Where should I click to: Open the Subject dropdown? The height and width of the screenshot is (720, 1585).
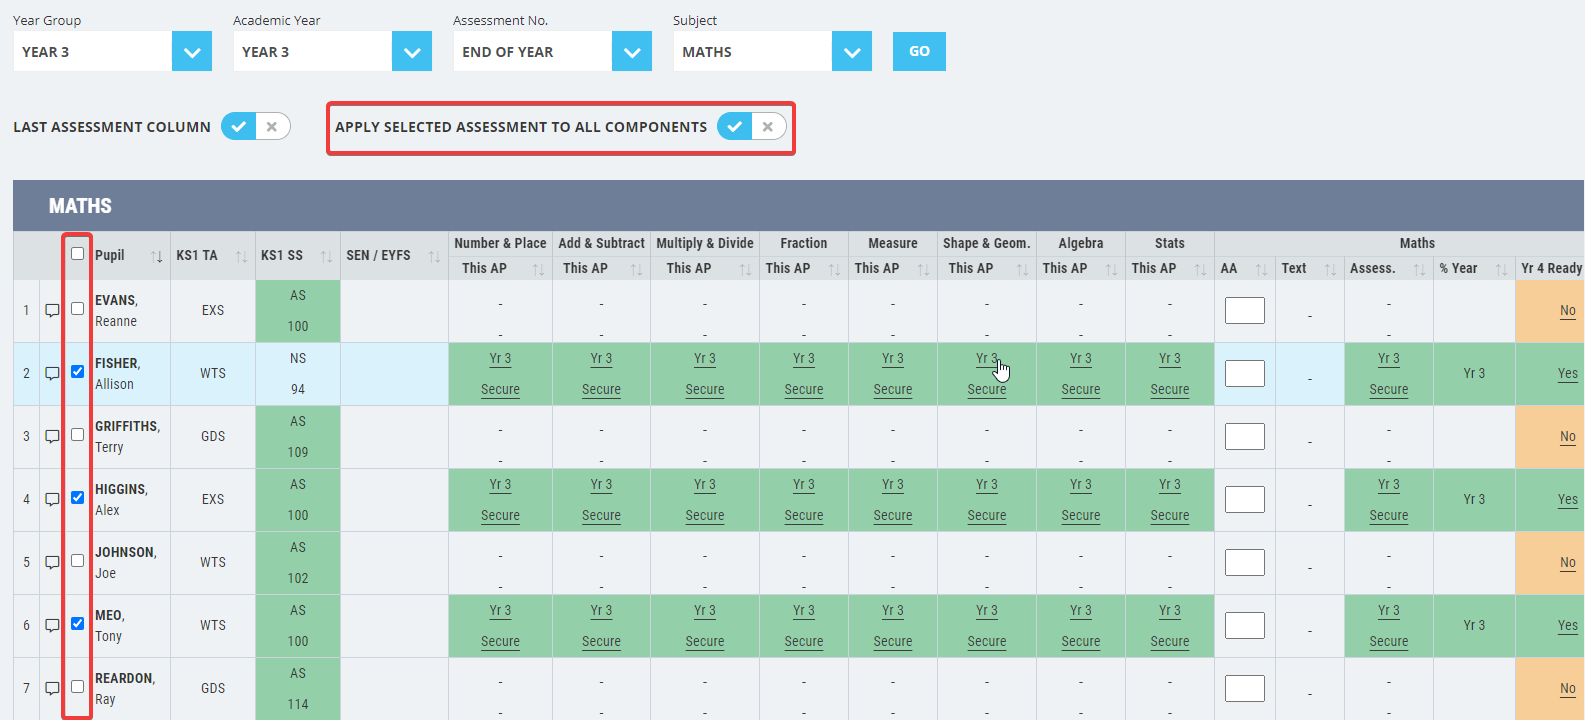point(772,52)
